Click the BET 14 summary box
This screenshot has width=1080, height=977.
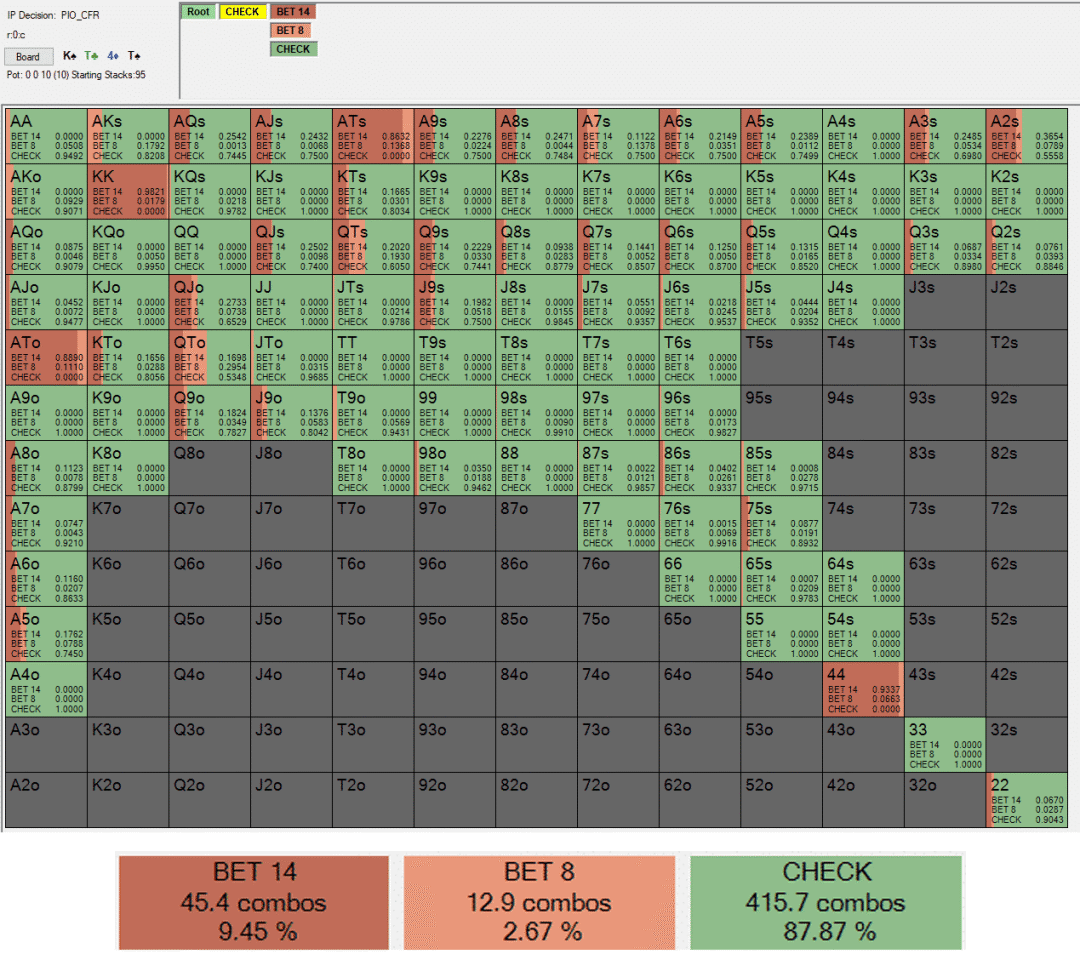[254, 902]
